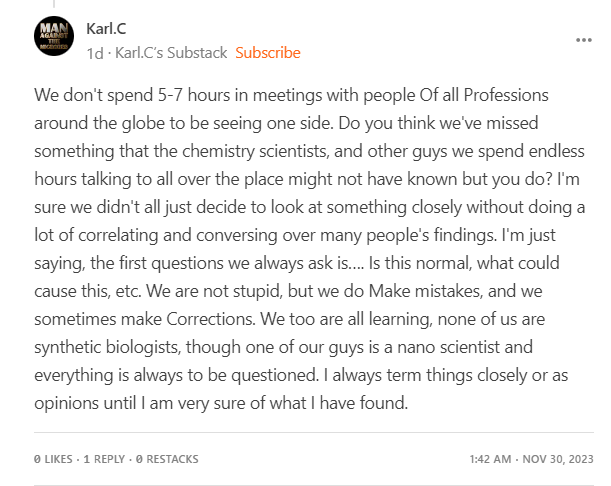Image resolution: width=611 pixels, height=486 pixels.
Task: Click the 1d relative timestamp
Action: (x=94, y=52)
